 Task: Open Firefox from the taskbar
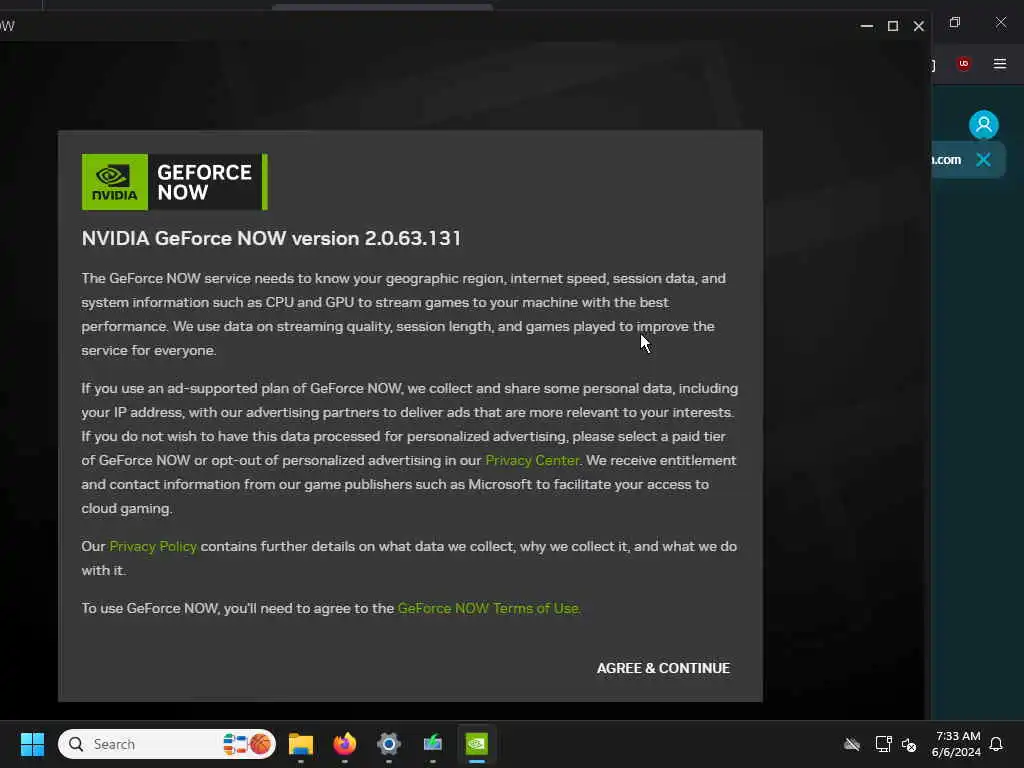click(345, 744)
